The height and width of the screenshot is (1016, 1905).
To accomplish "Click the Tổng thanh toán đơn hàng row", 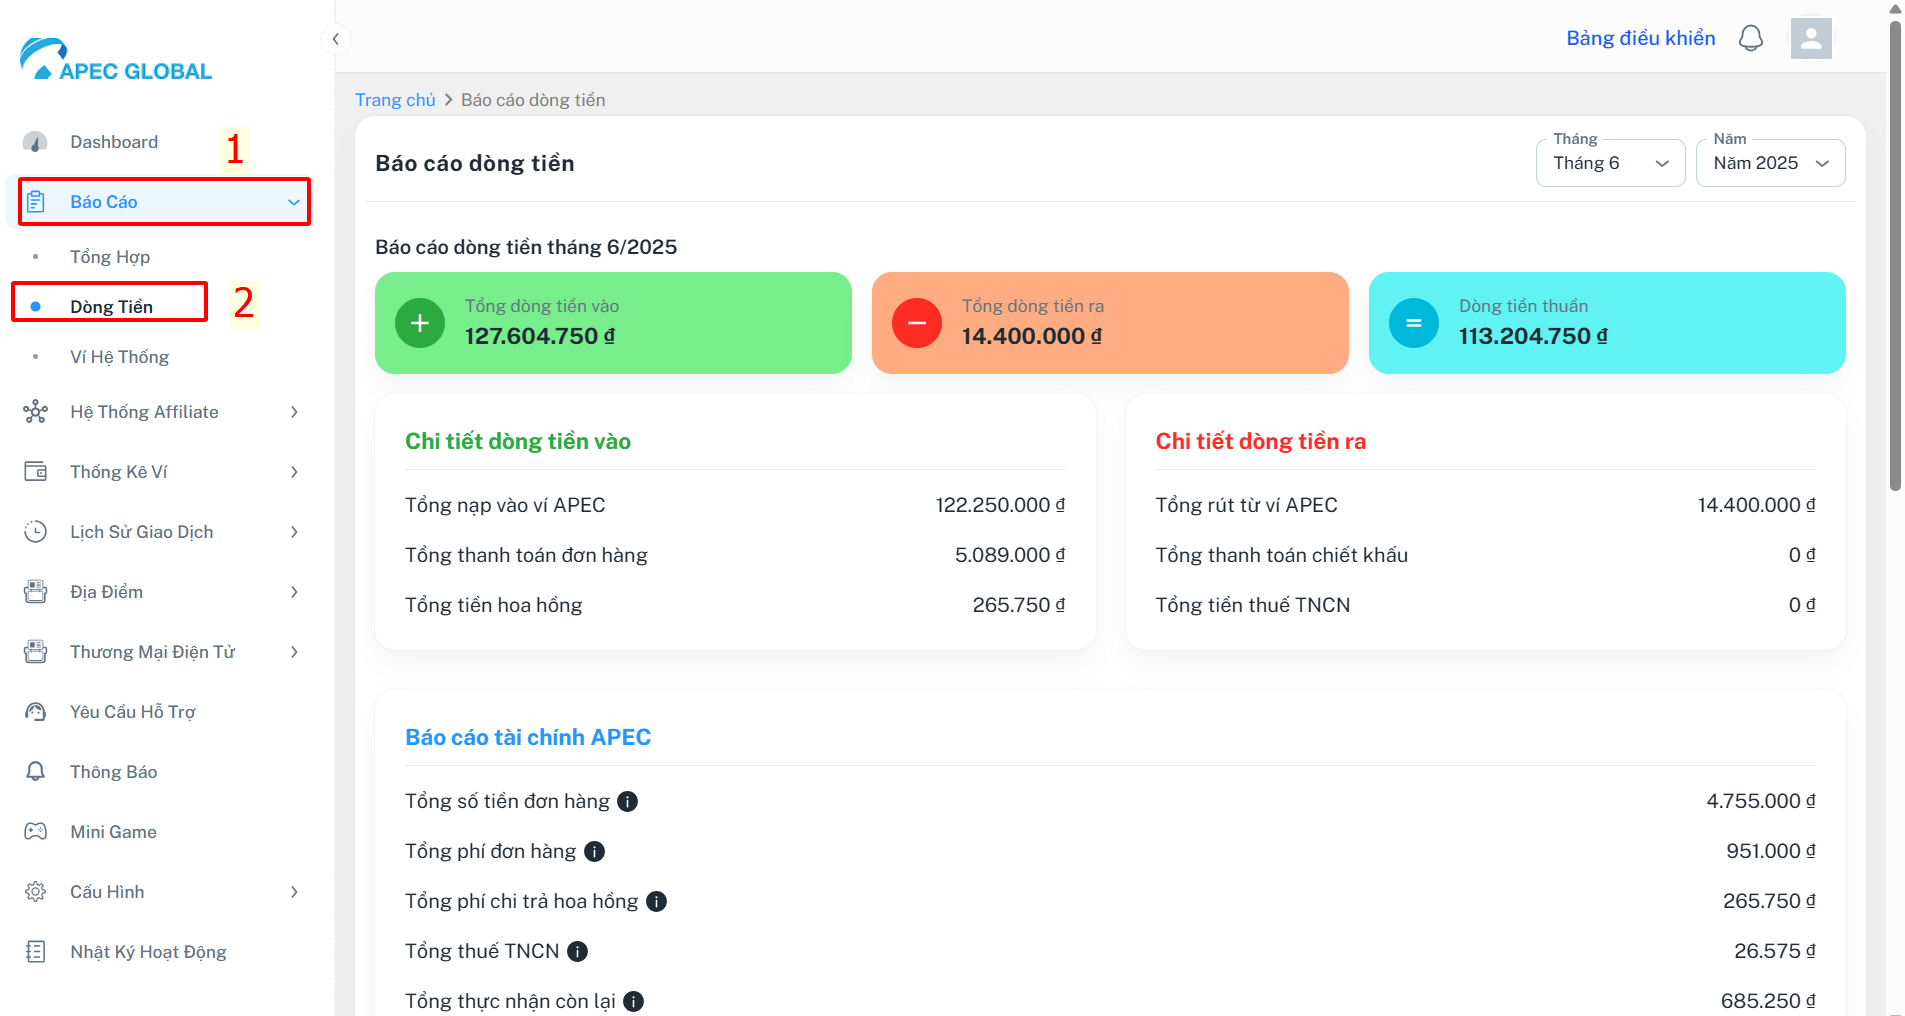I will (x=735, y=555).
